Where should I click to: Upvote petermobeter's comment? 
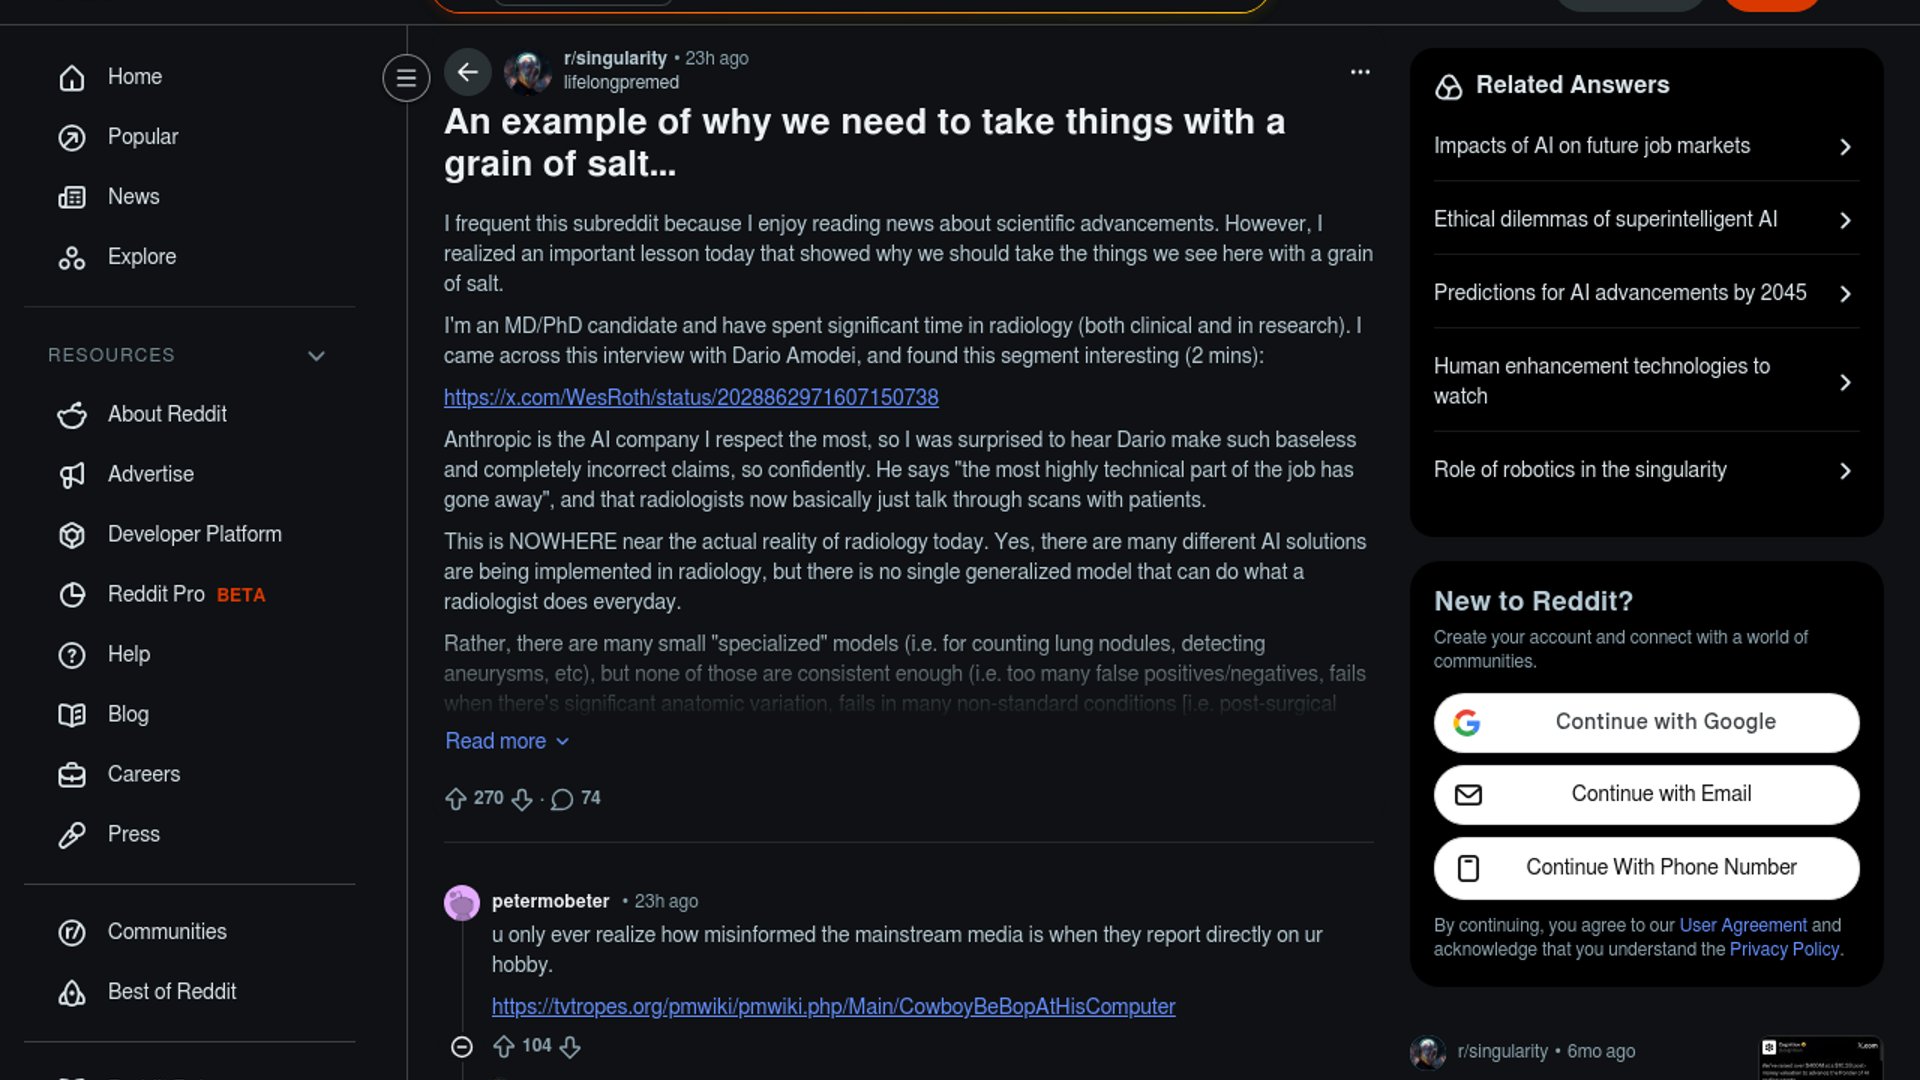pos(504,1046)
